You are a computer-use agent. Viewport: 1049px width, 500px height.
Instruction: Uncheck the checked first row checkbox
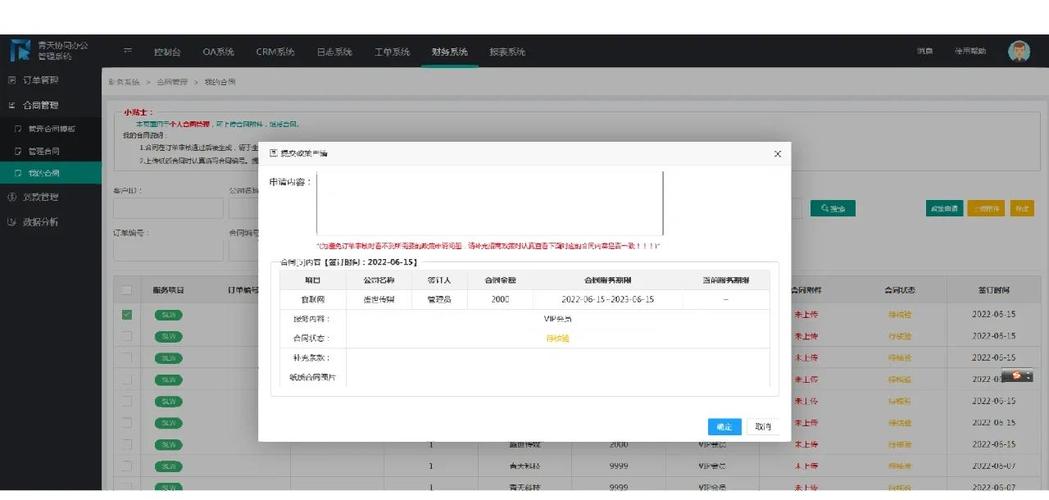tap(127, 314)
